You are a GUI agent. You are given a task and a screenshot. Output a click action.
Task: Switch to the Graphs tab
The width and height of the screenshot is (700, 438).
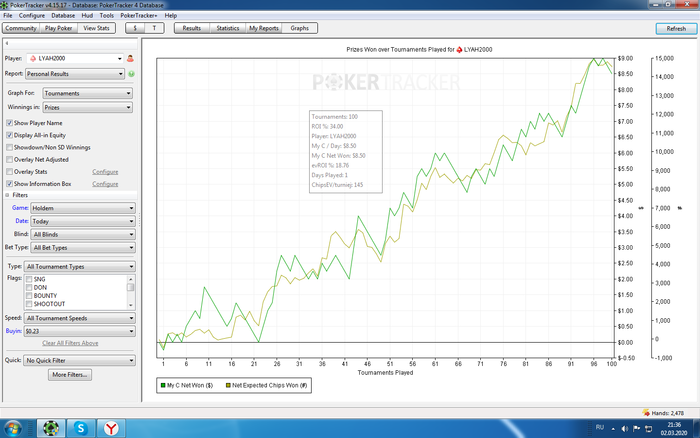300,28
